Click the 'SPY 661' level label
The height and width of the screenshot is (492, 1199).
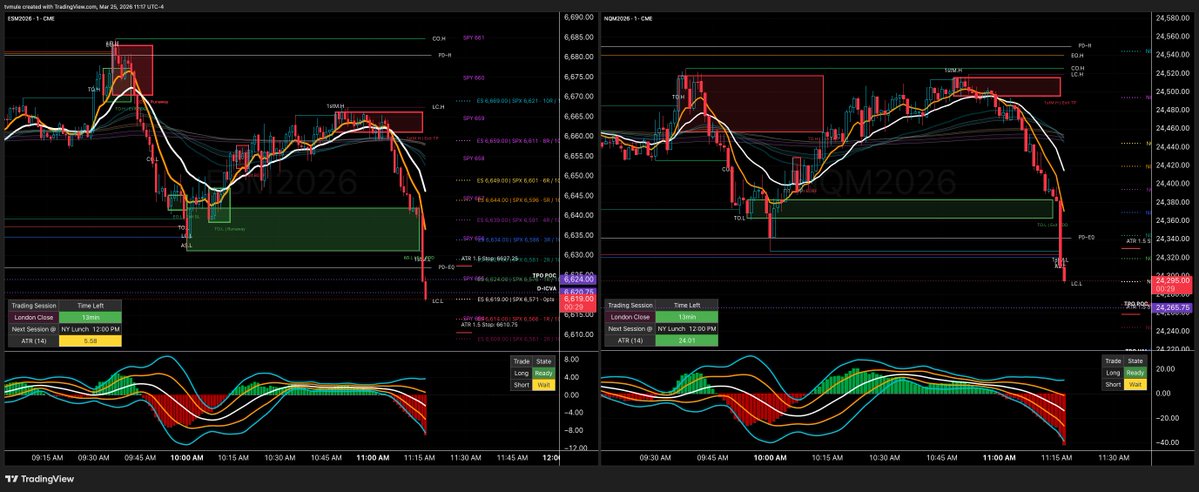(x=474, y=37)
